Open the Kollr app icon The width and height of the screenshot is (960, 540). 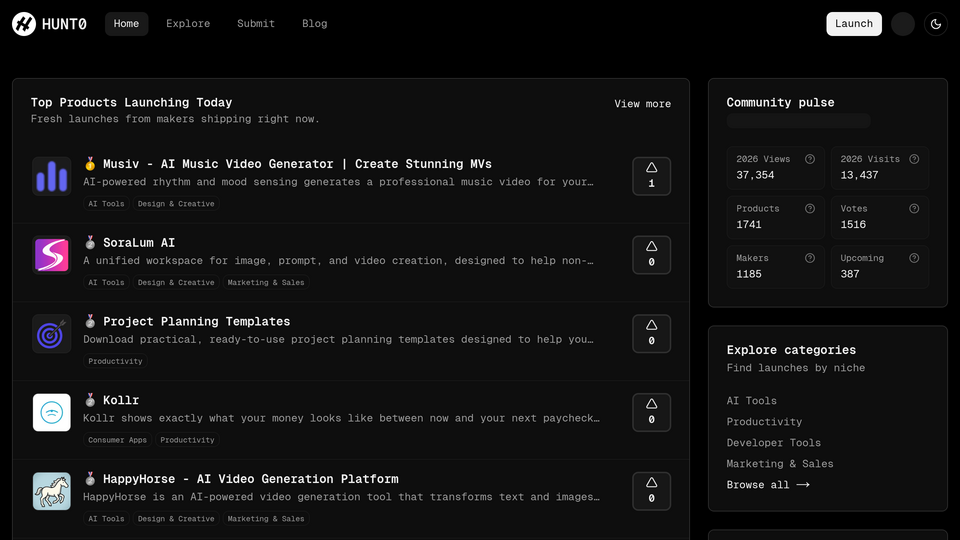pyautogui.click(x=51, y=412)
